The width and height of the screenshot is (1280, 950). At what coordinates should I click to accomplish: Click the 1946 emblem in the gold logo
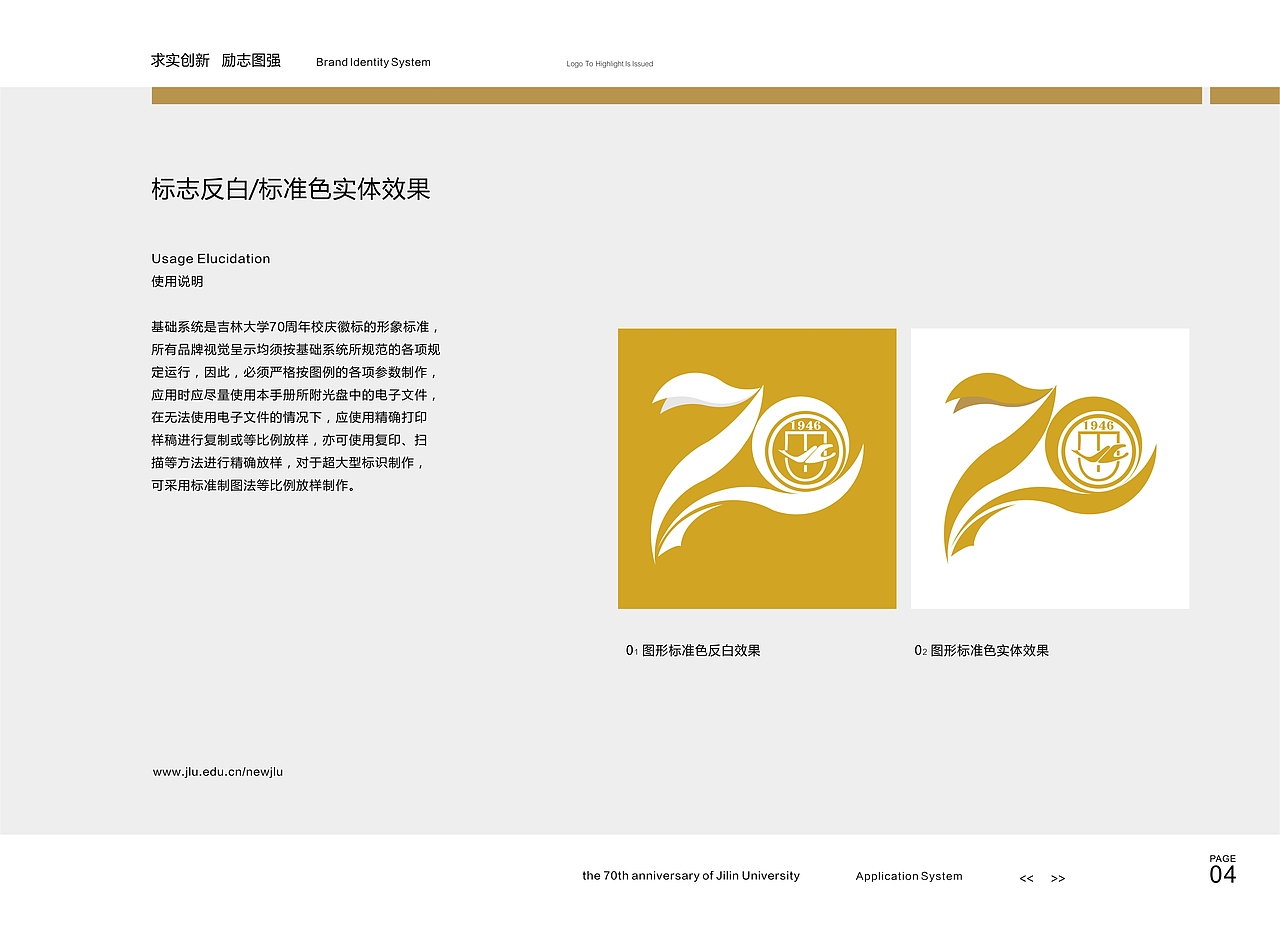[x=806, y=451]
